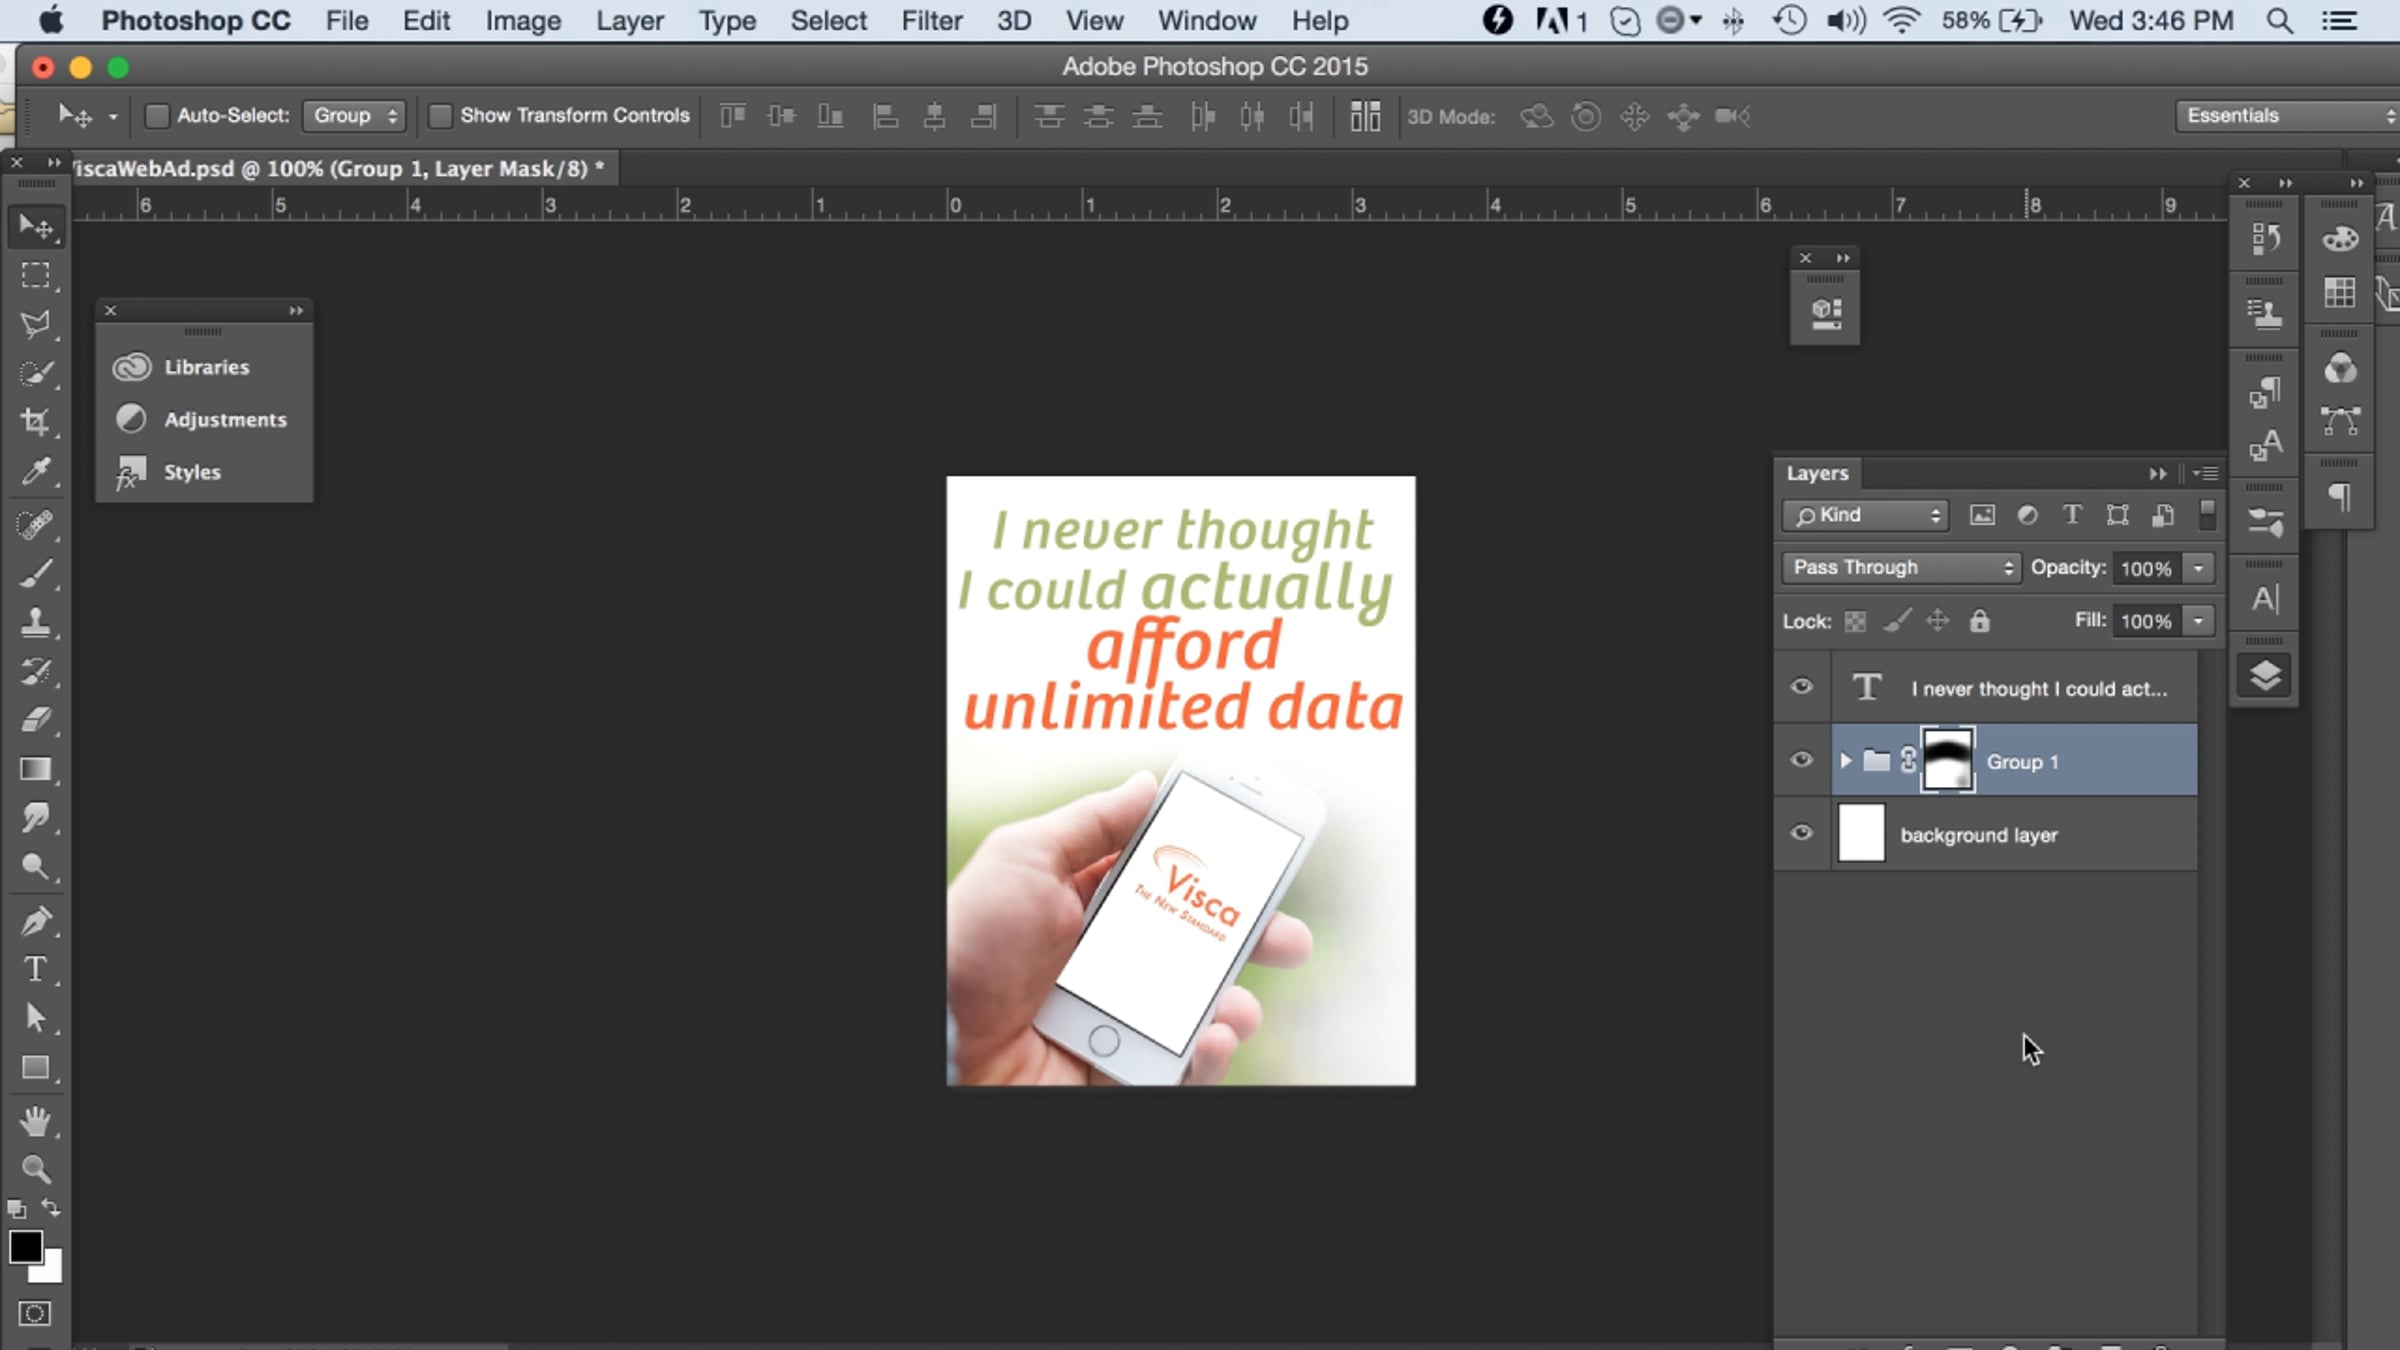Select the Brush tool
The width and height of the screenshot is (2400, 1350).
click(36, 574)
